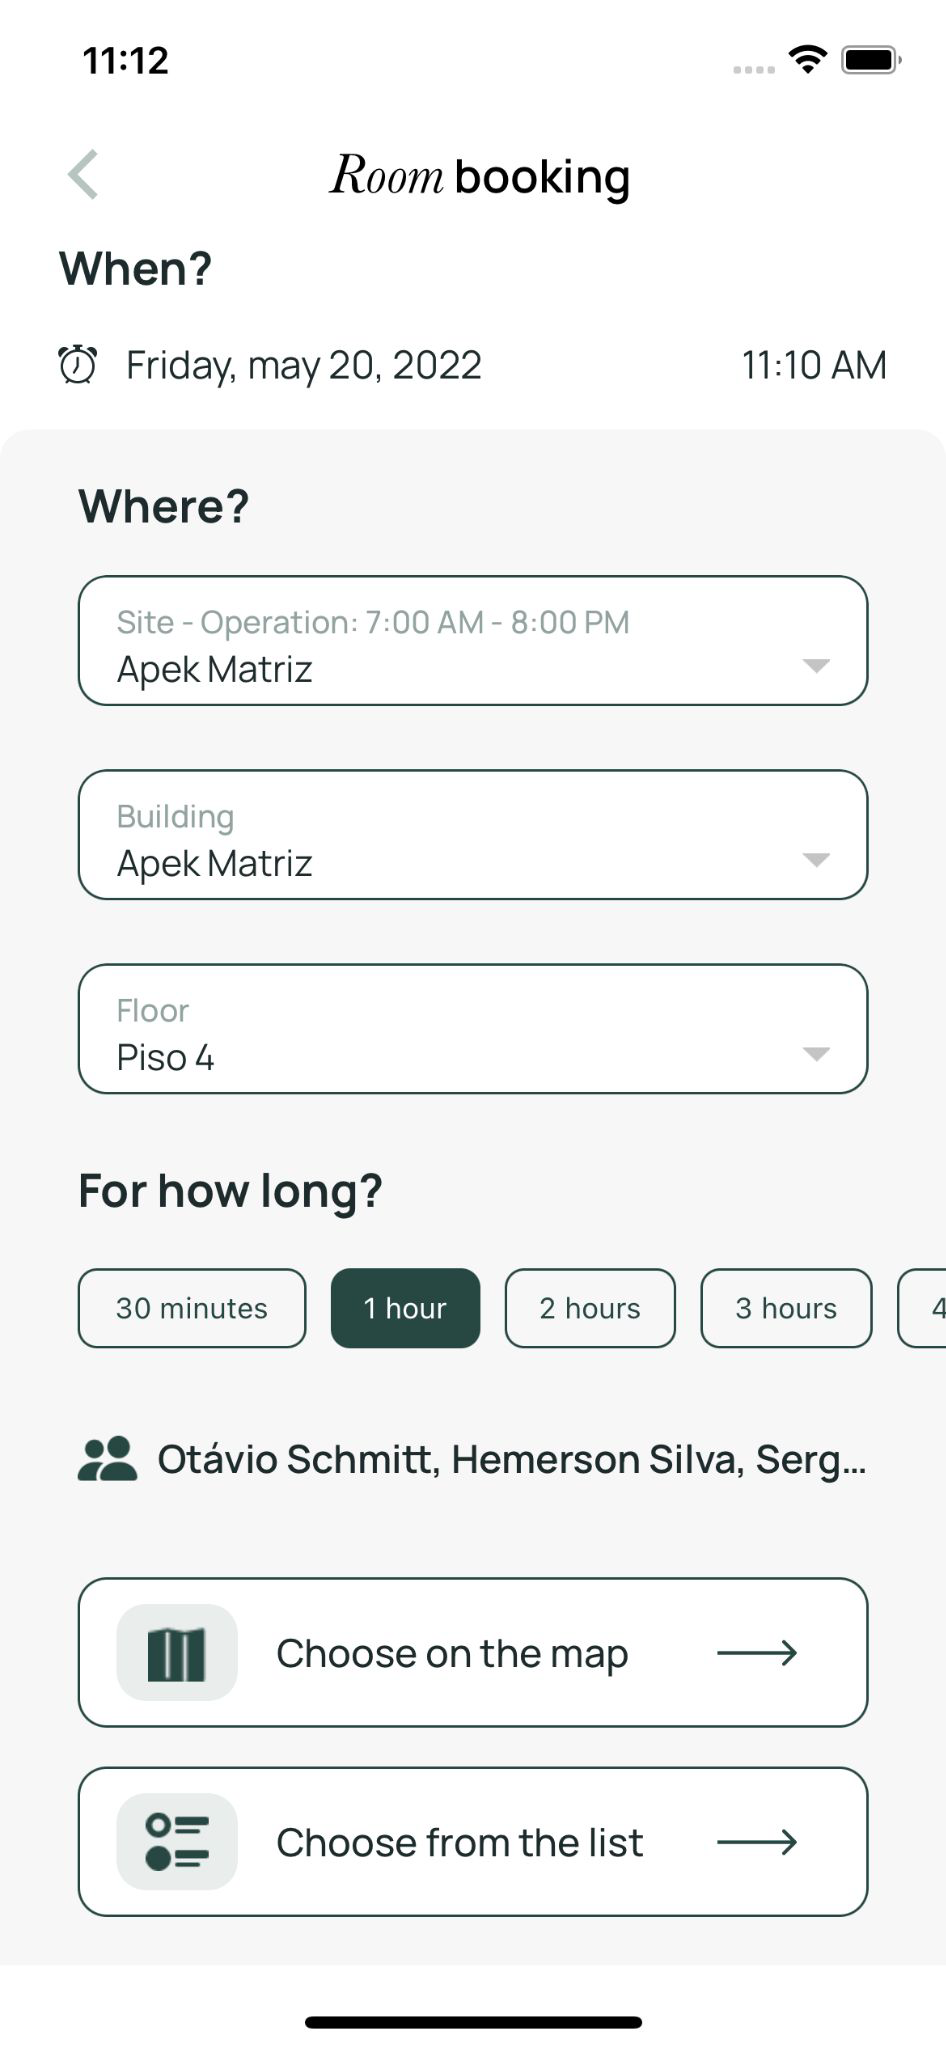Change the date Friday, may 20, 2022
The image size is (946, 2048).
point(304,365)
